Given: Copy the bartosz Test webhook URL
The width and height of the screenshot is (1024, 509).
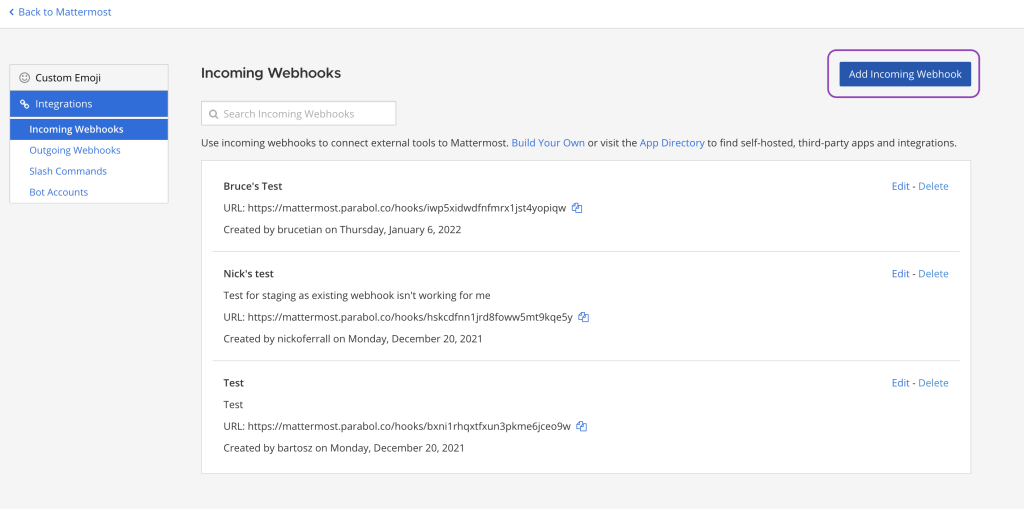Looking at the screenshot, I should click(582, 426).
